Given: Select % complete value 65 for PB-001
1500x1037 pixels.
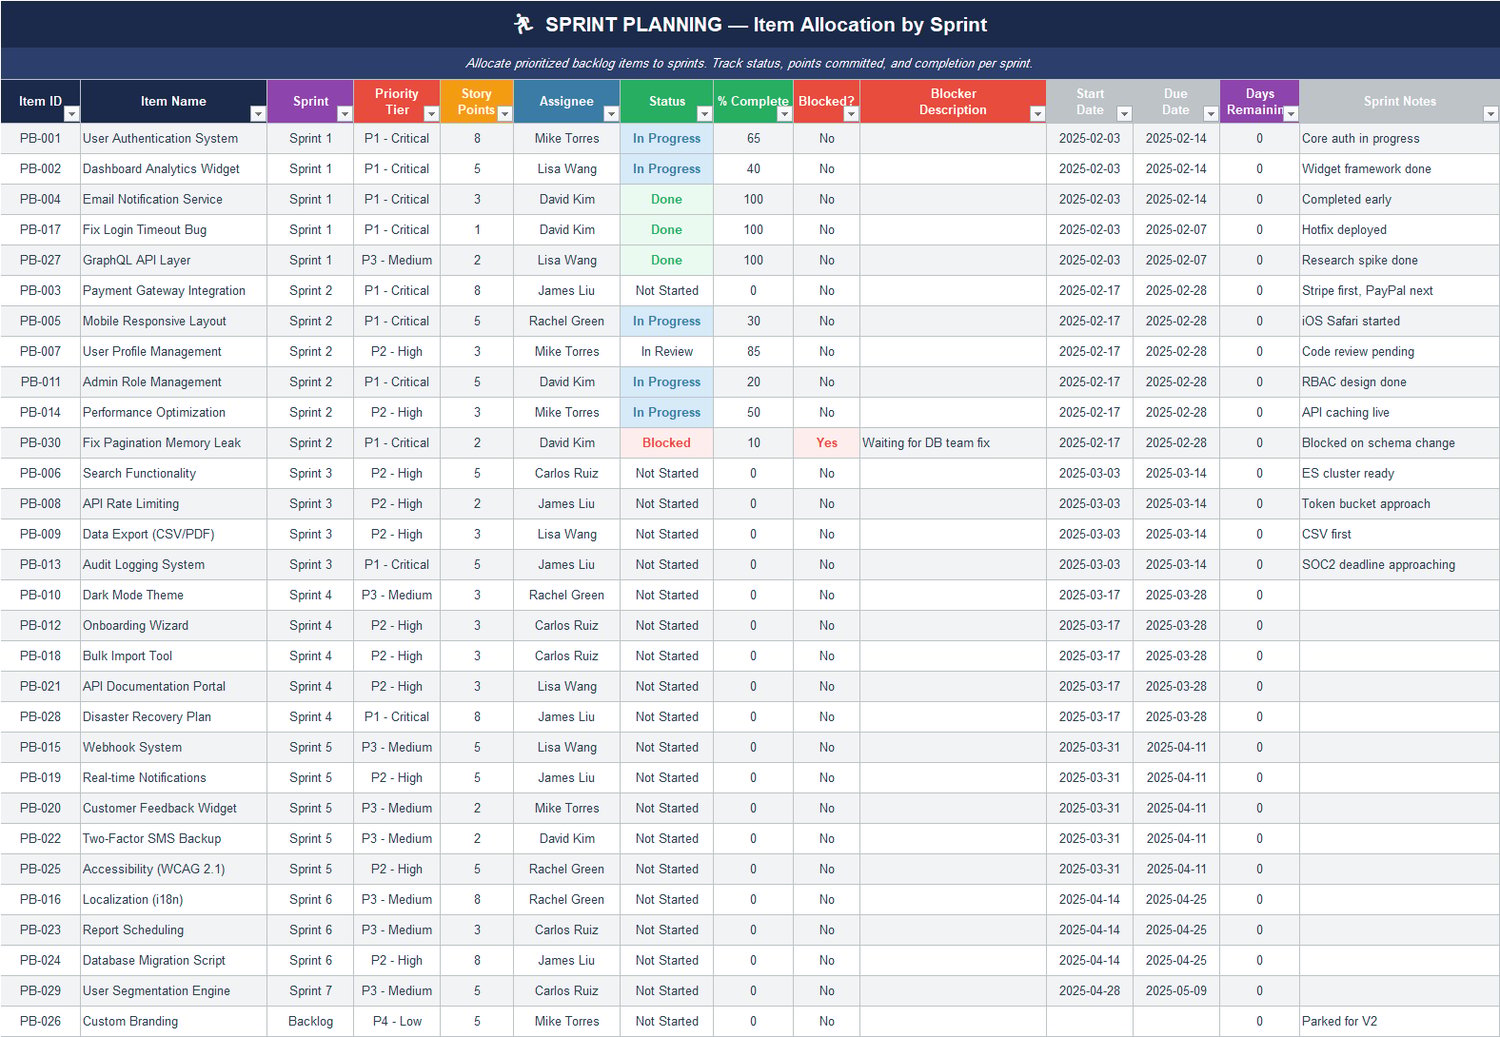Looking at the screenshot, I should click(753, 138).
